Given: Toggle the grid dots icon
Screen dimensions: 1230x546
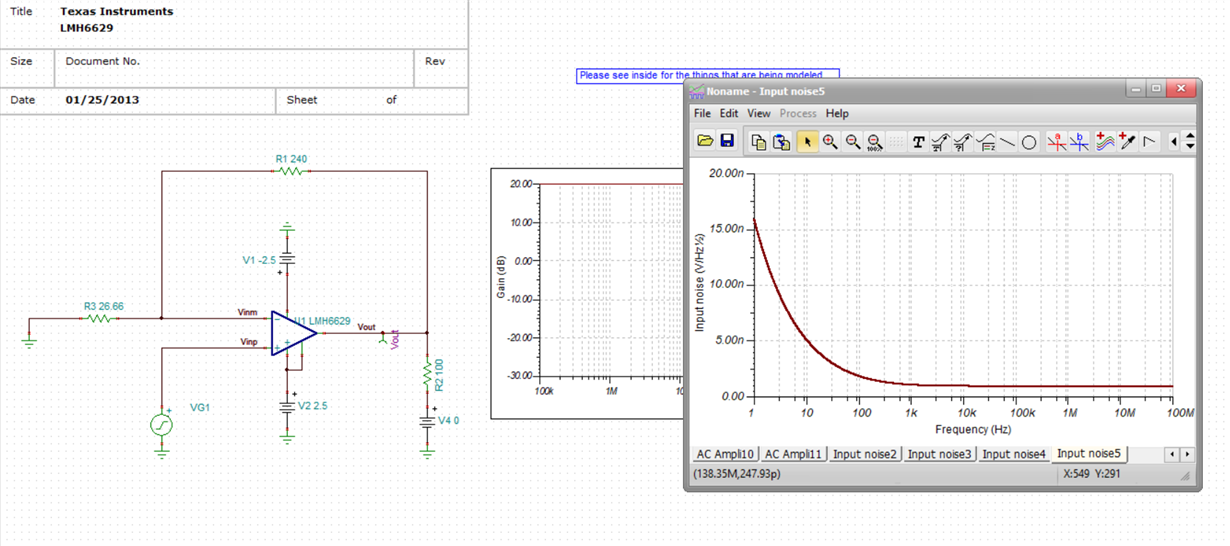Looking at the screenshot, I should [x=896, y=142].
